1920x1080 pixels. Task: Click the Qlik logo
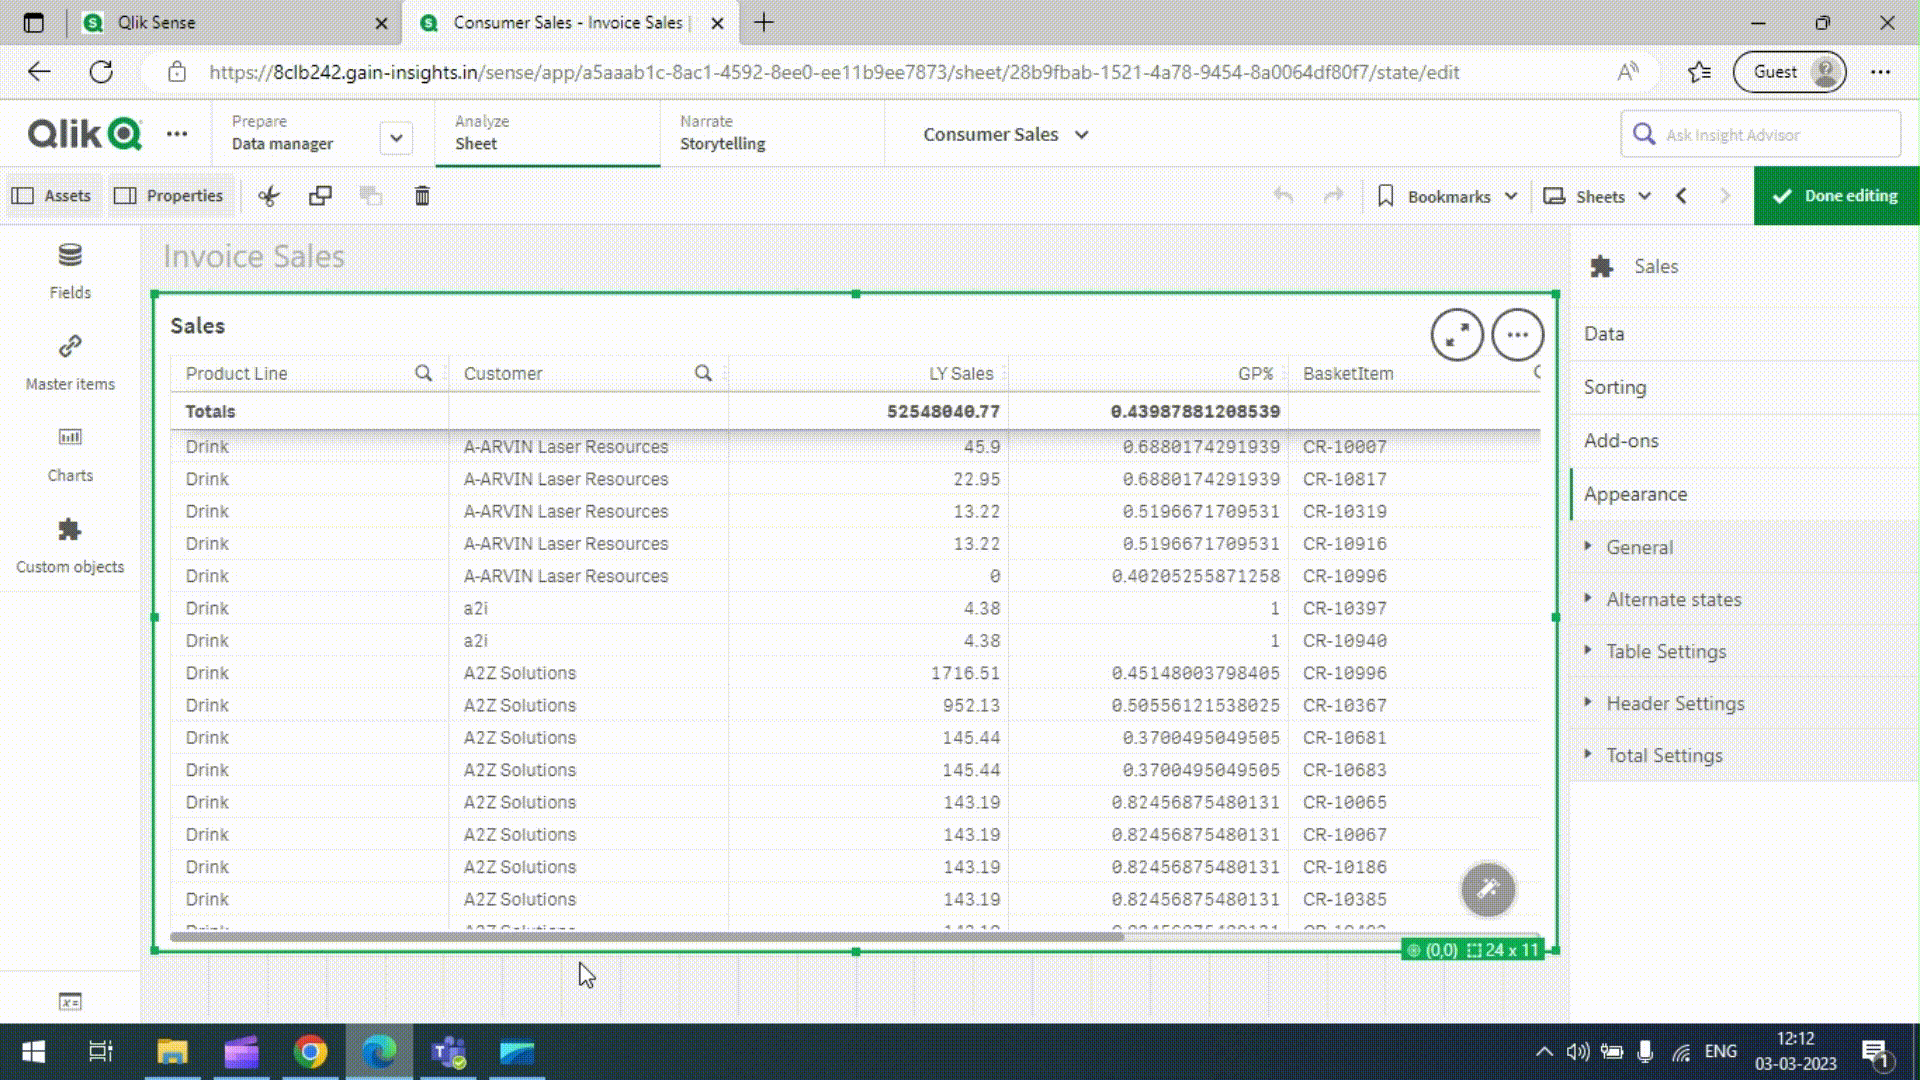click(85, 134)
